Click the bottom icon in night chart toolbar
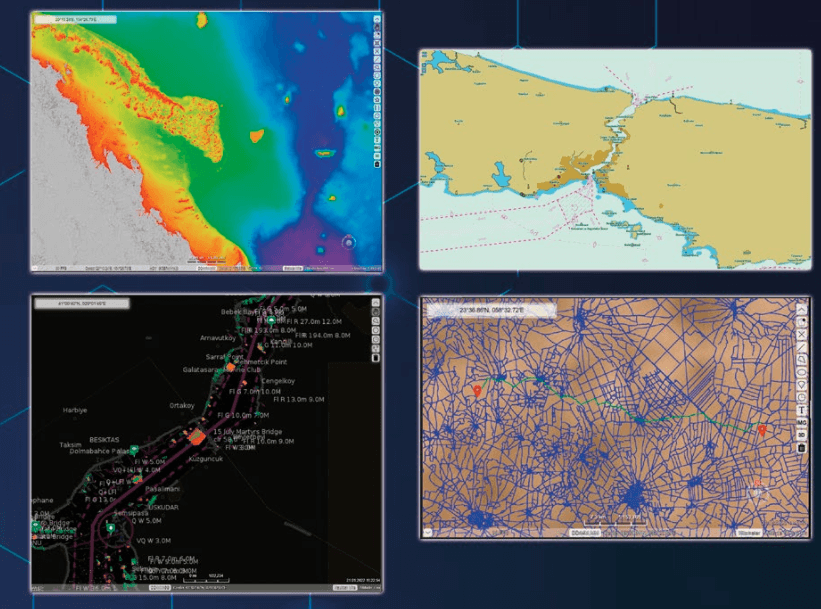 point(375,358)
